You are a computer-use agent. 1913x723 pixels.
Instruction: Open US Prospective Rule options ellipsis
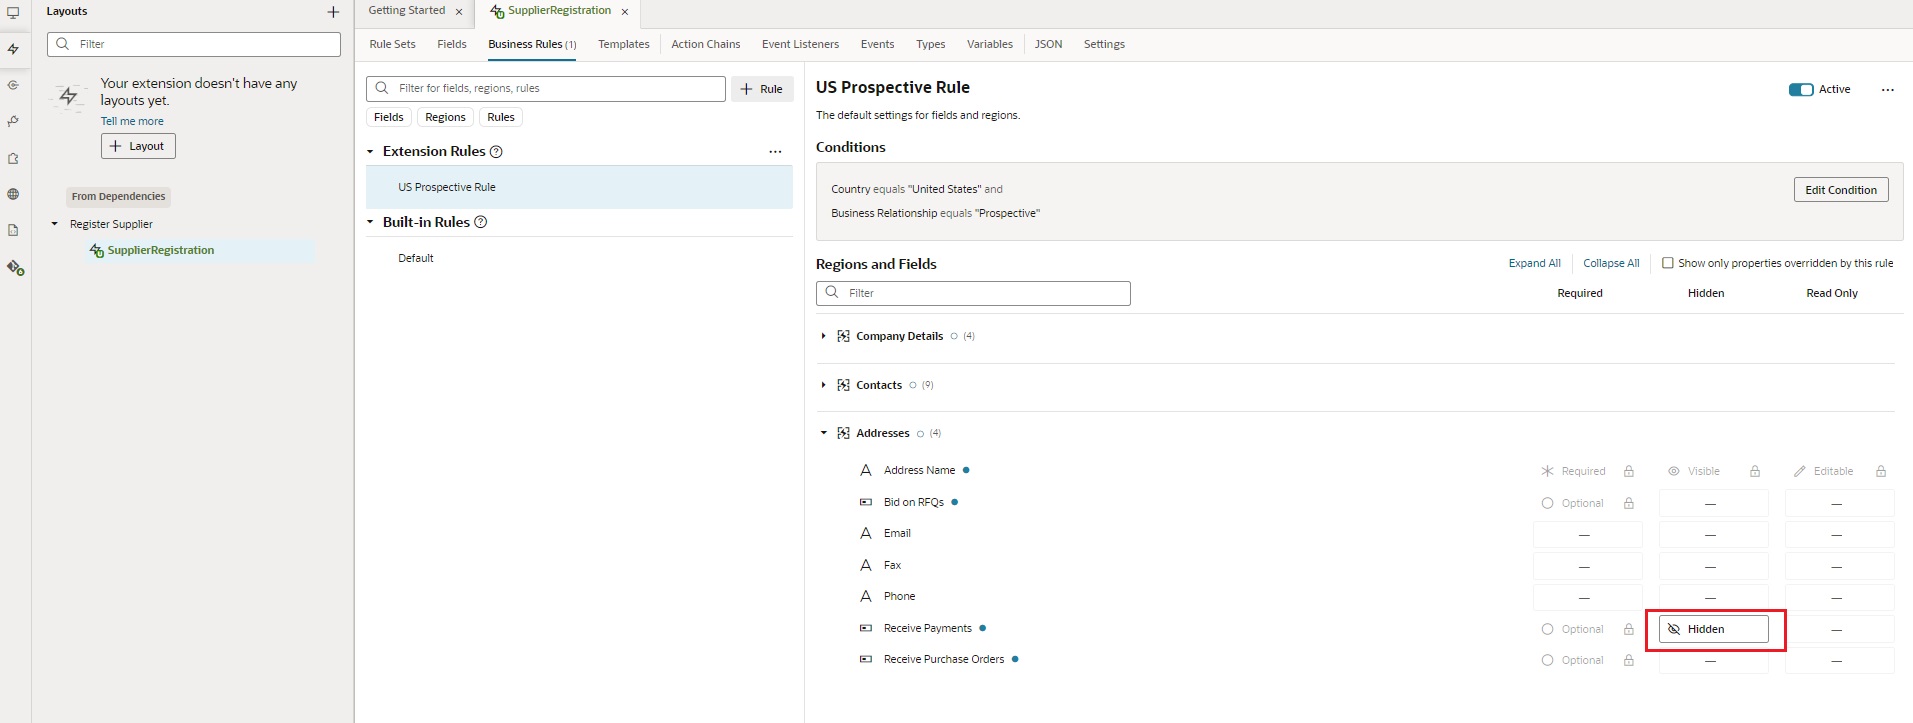pyautogui.click(x=1888, y=90)
